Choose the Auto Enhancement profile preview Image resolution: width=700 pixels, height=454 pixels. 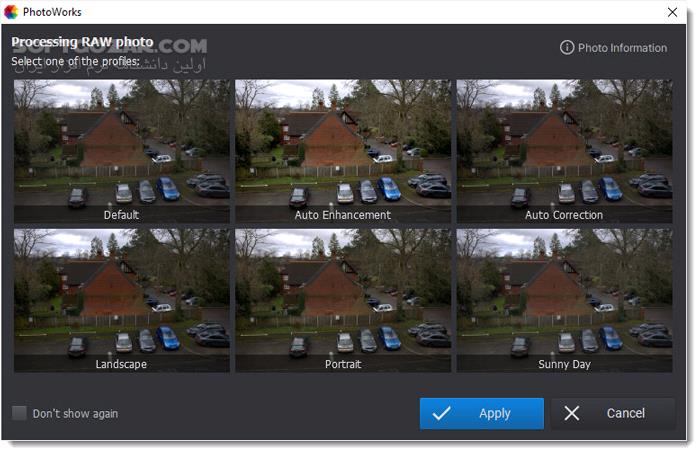pyautogui.click(x=343, y=151)
